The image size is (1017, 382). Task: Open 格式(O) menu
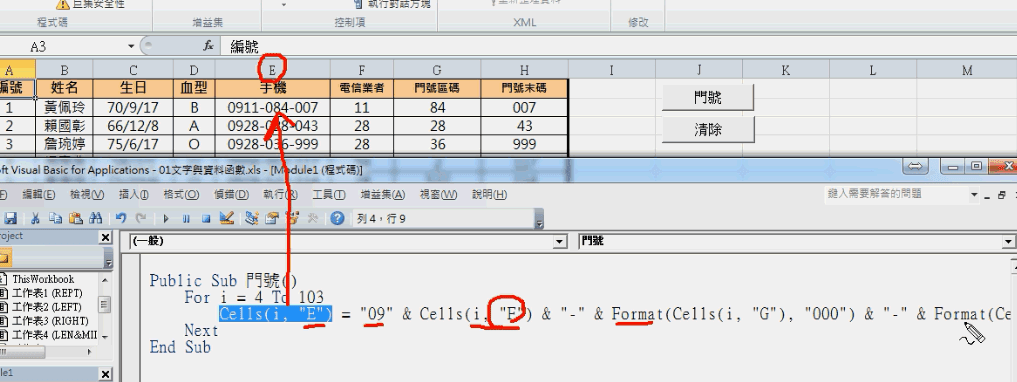181,195
